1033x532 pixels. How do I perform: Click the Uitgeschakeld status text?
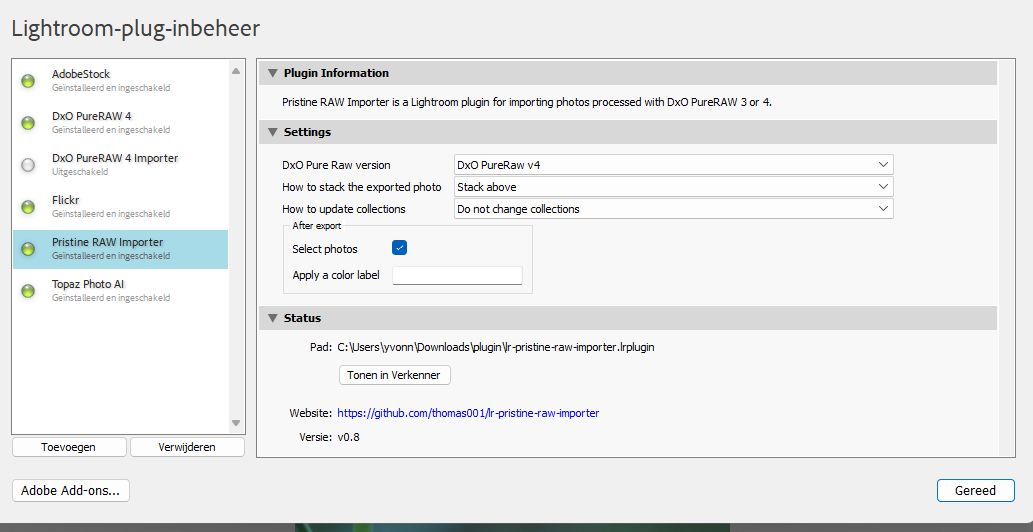(x=80, y=172)
